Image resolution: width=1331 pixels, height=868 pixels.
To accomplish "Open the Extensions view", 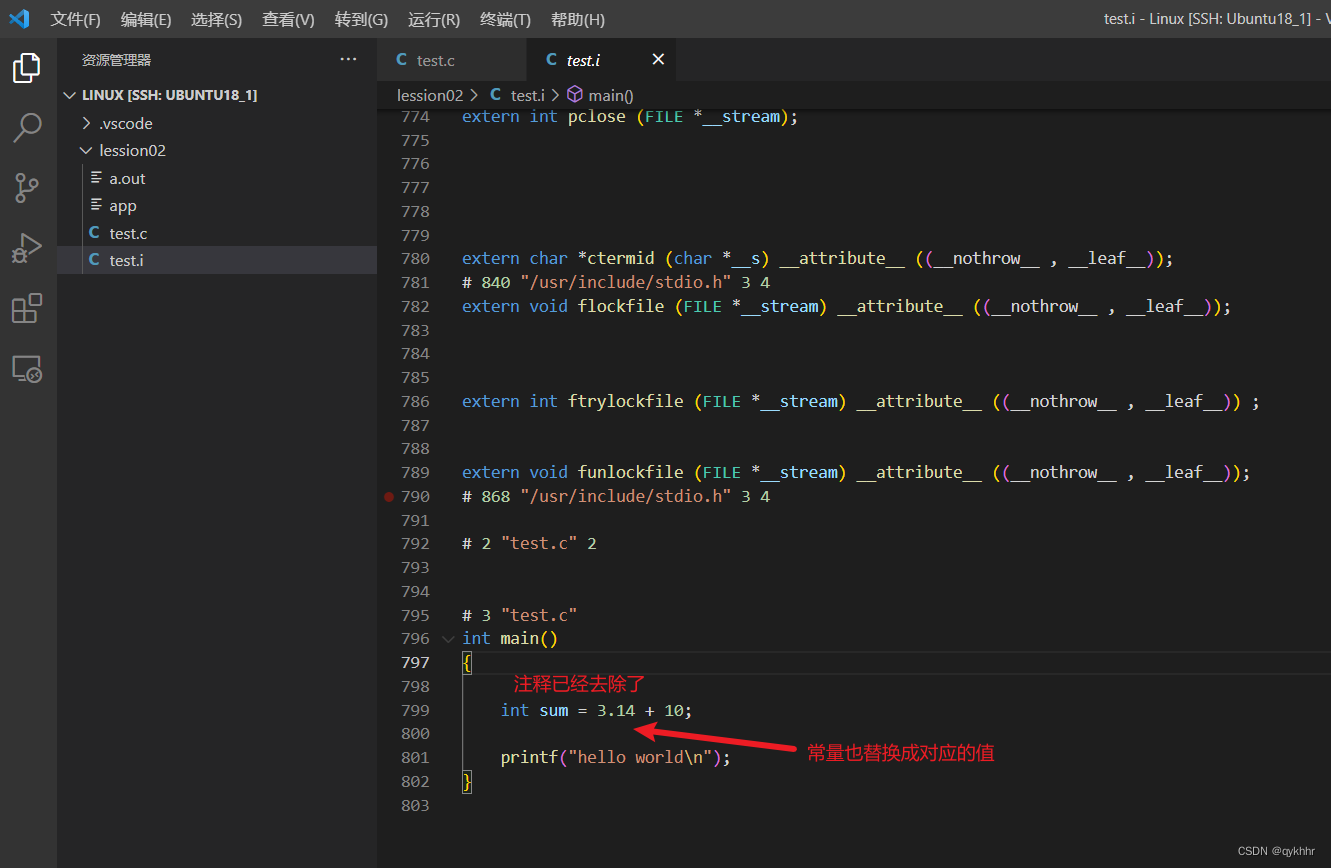I will coord(27,308).
